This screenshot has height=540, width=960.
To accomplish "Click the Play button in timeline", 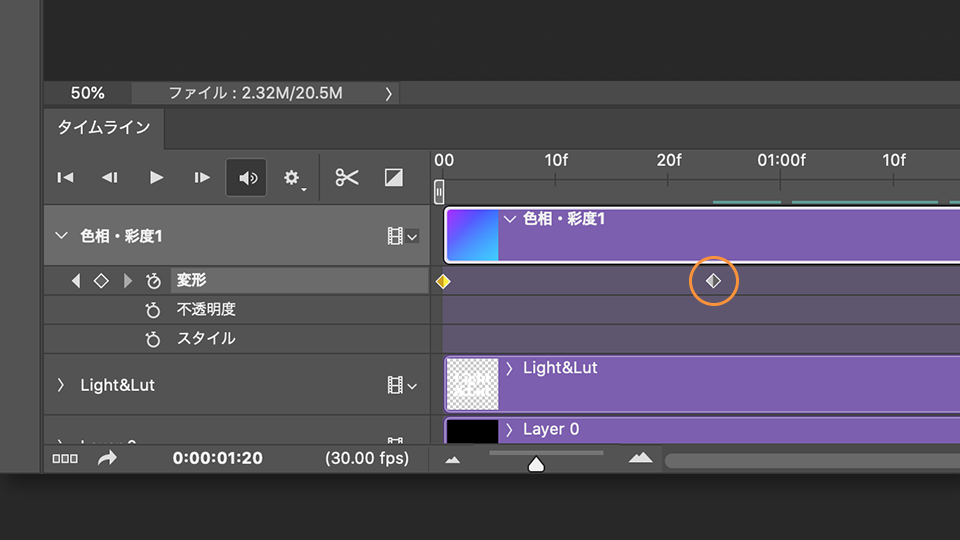I will click(156, 178).
